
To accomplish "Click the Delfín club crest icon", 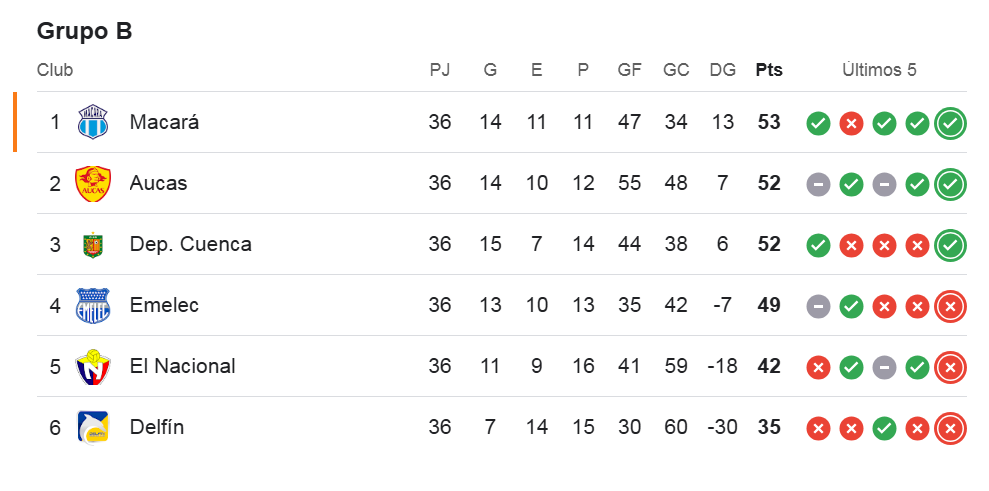I will [x=93, y=428].
